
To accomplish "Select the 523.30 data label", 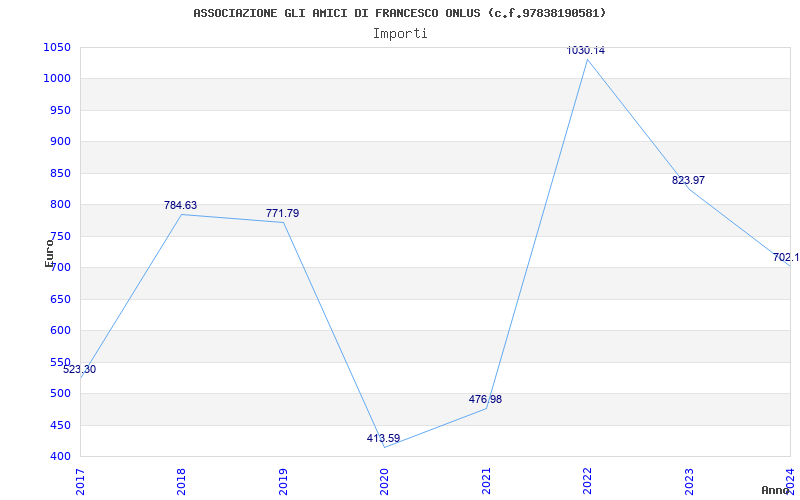I will coord(80,369).
